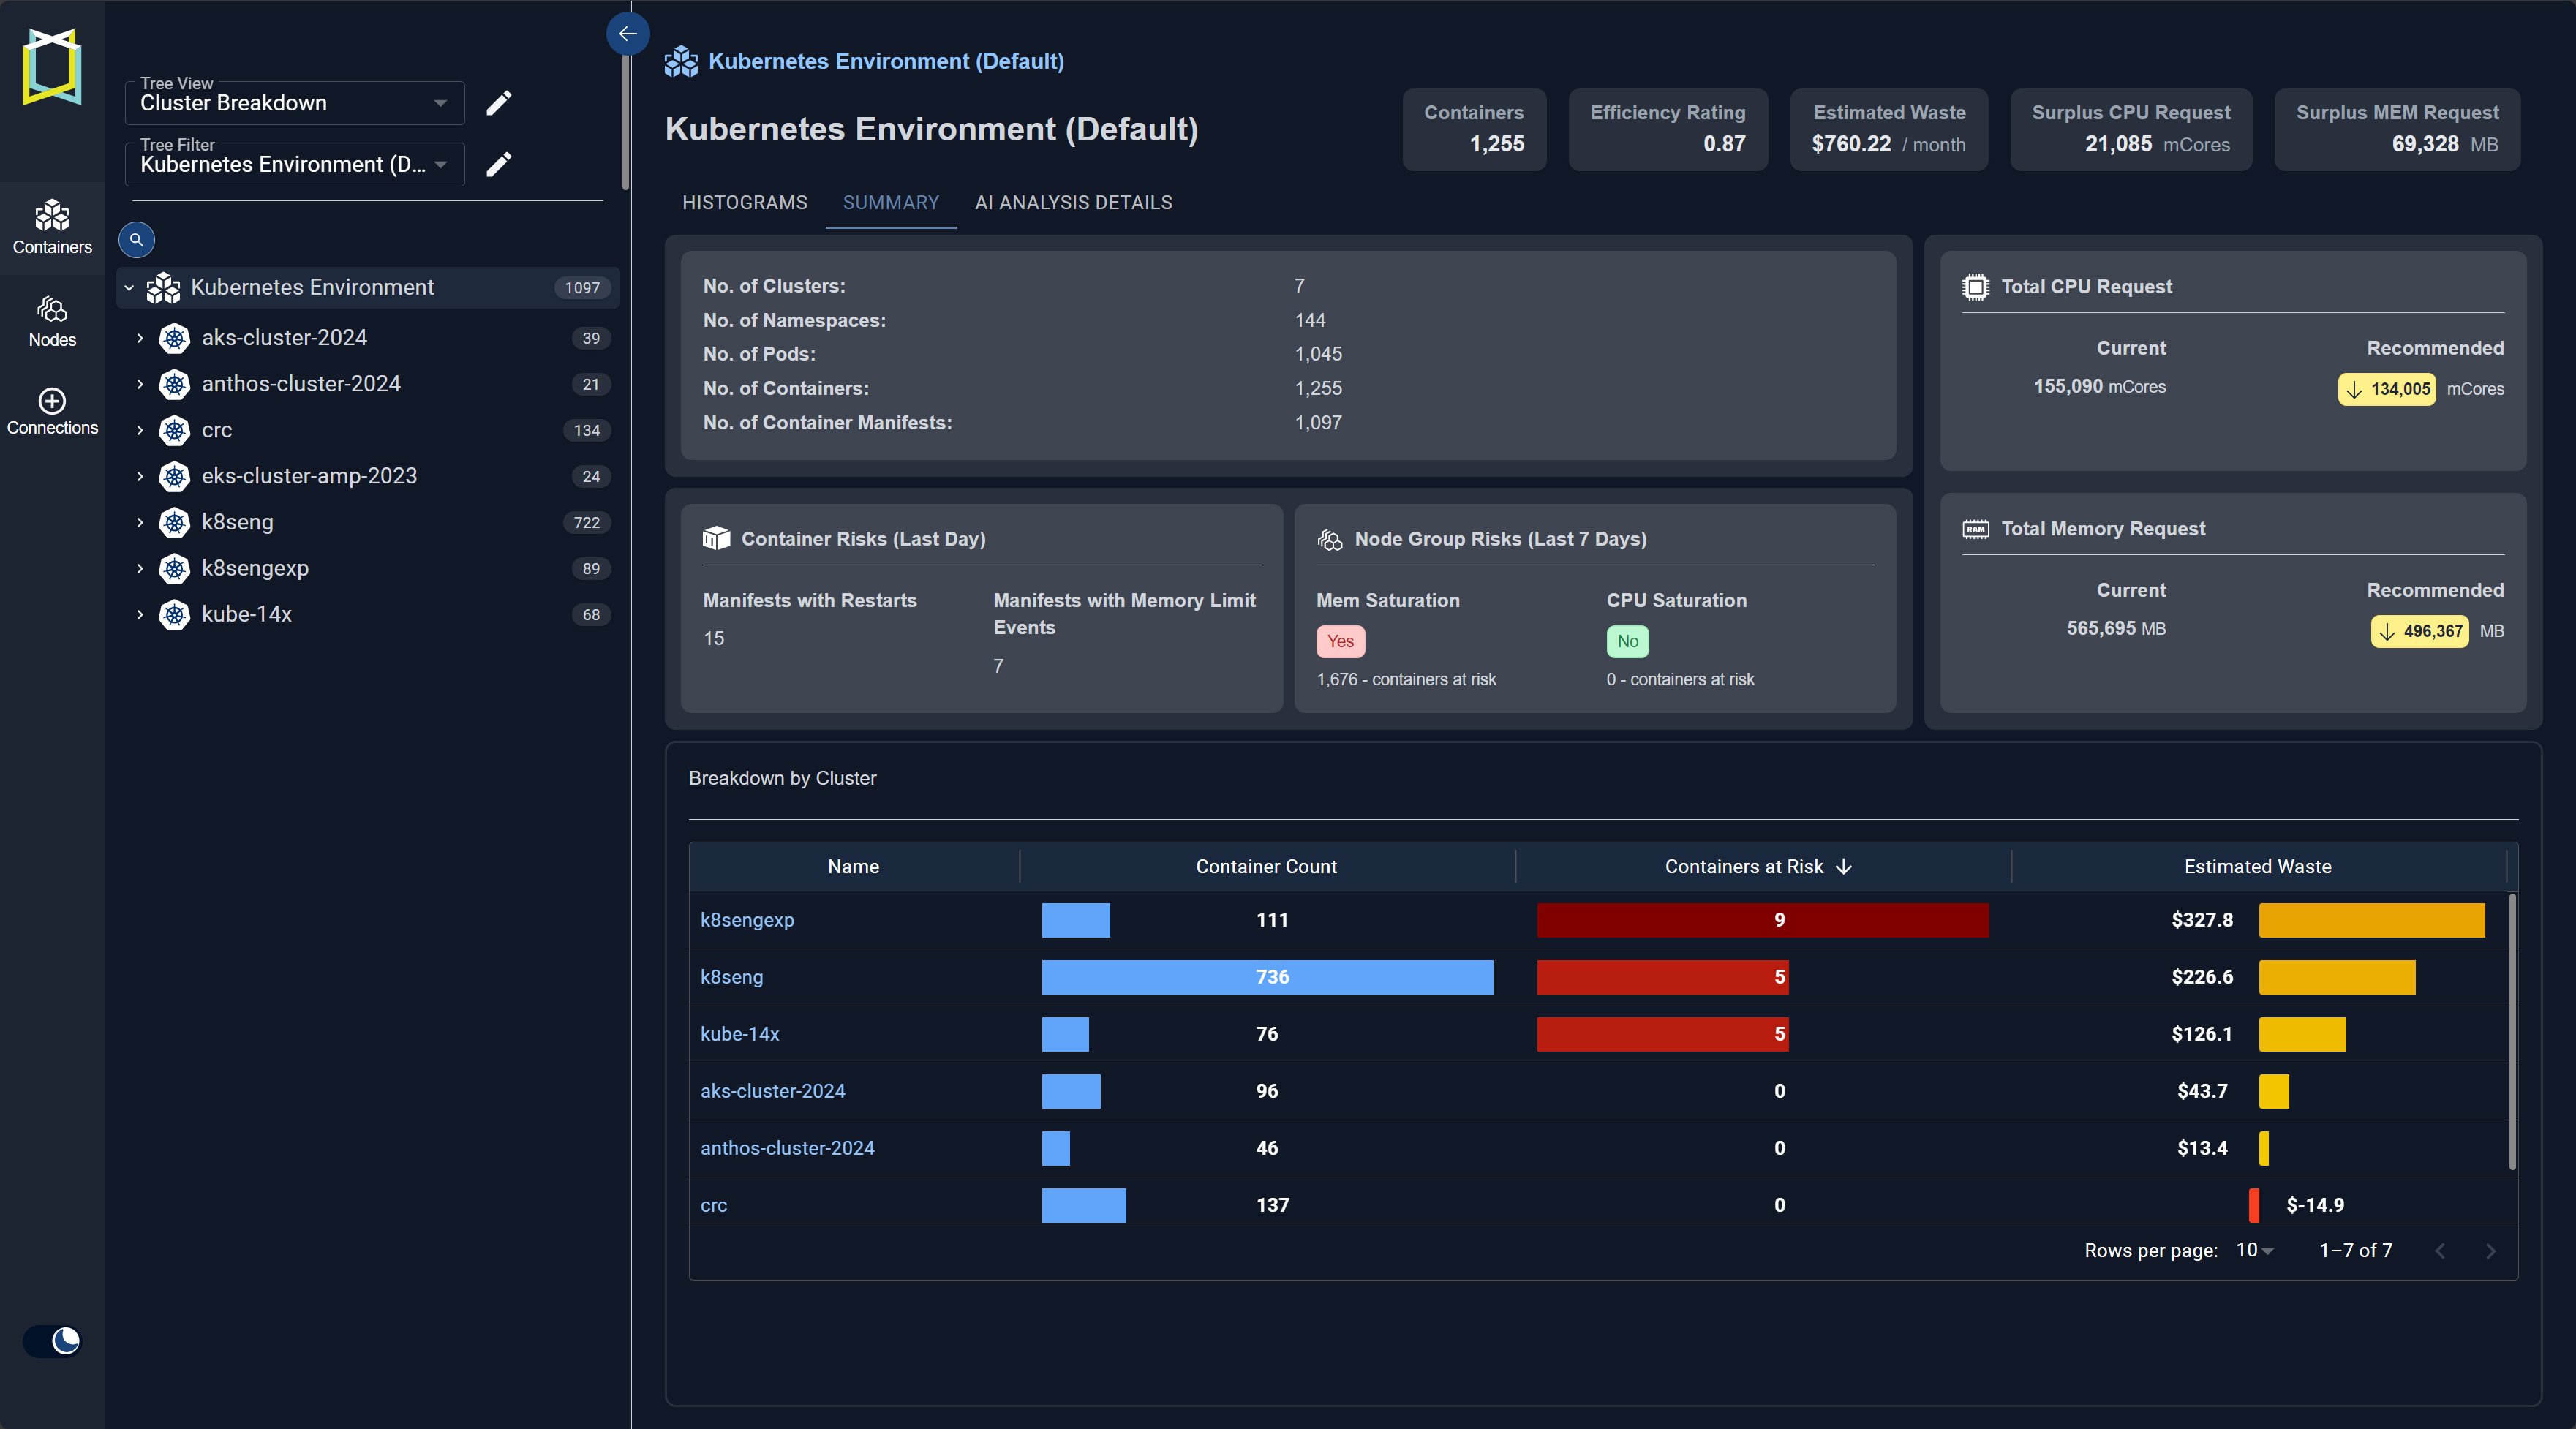The image size is (2576, 1429).
Task: Open the Containers sidebar section
Action: click(x=52, y=227)
